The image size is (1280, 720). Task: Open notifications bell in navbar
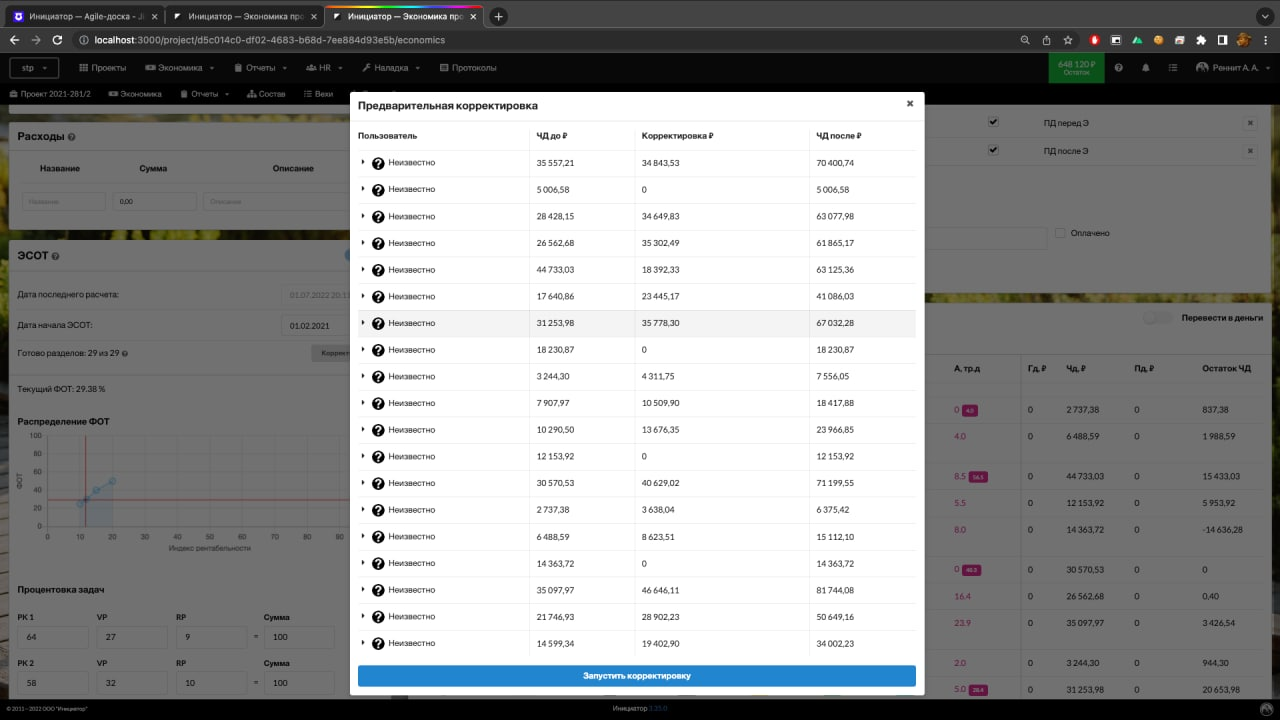point(1146,68)
